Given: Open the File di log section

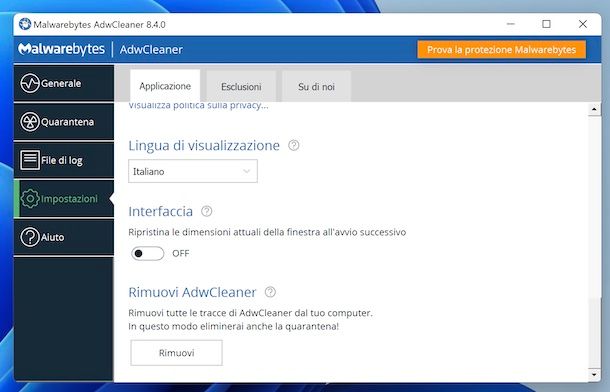Looking at the screenshot, I should coord(64,160).
